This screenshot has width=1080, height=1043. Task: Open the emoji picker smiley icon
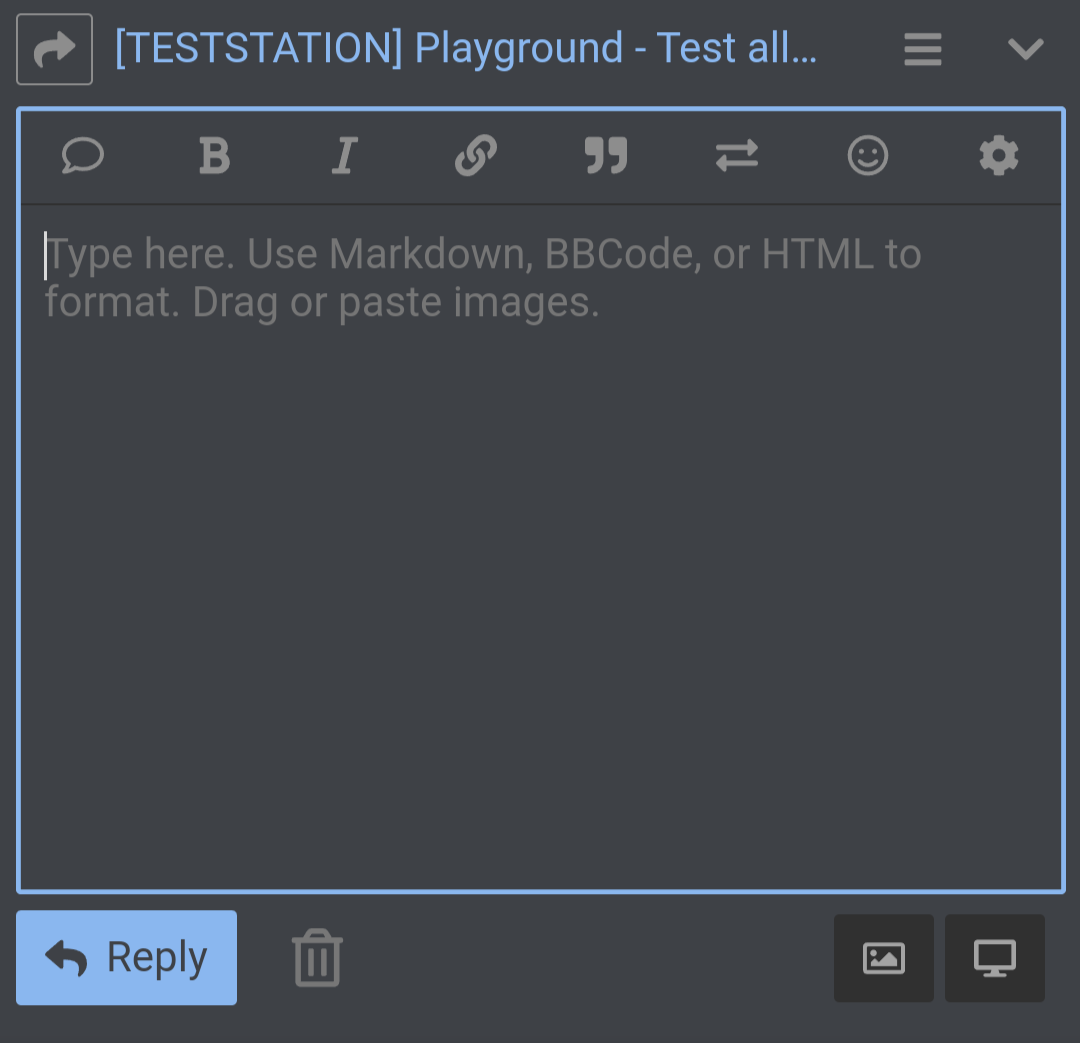point(868,155)
